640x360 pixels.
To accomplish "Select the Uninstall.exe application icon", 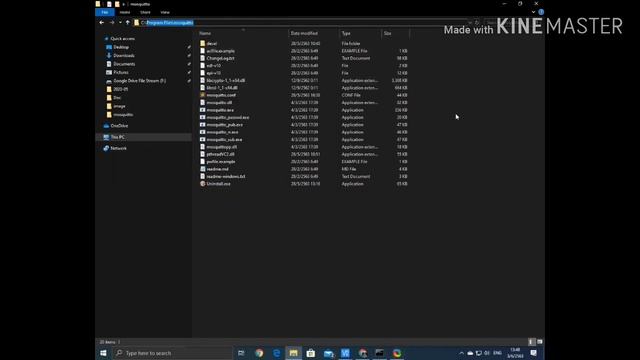I will pyautogui.click(x=203, y=184).
